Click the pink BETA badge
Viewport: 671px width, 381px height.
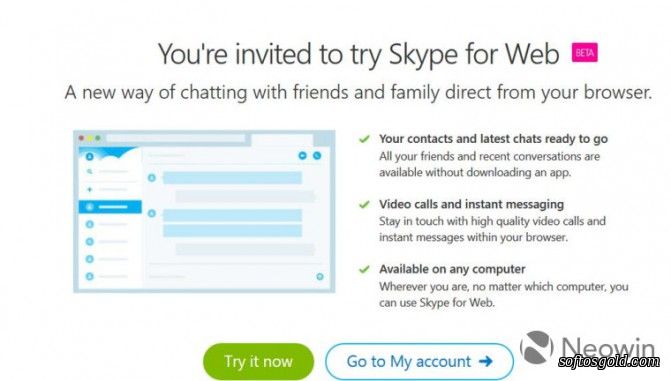click(585, 53)
